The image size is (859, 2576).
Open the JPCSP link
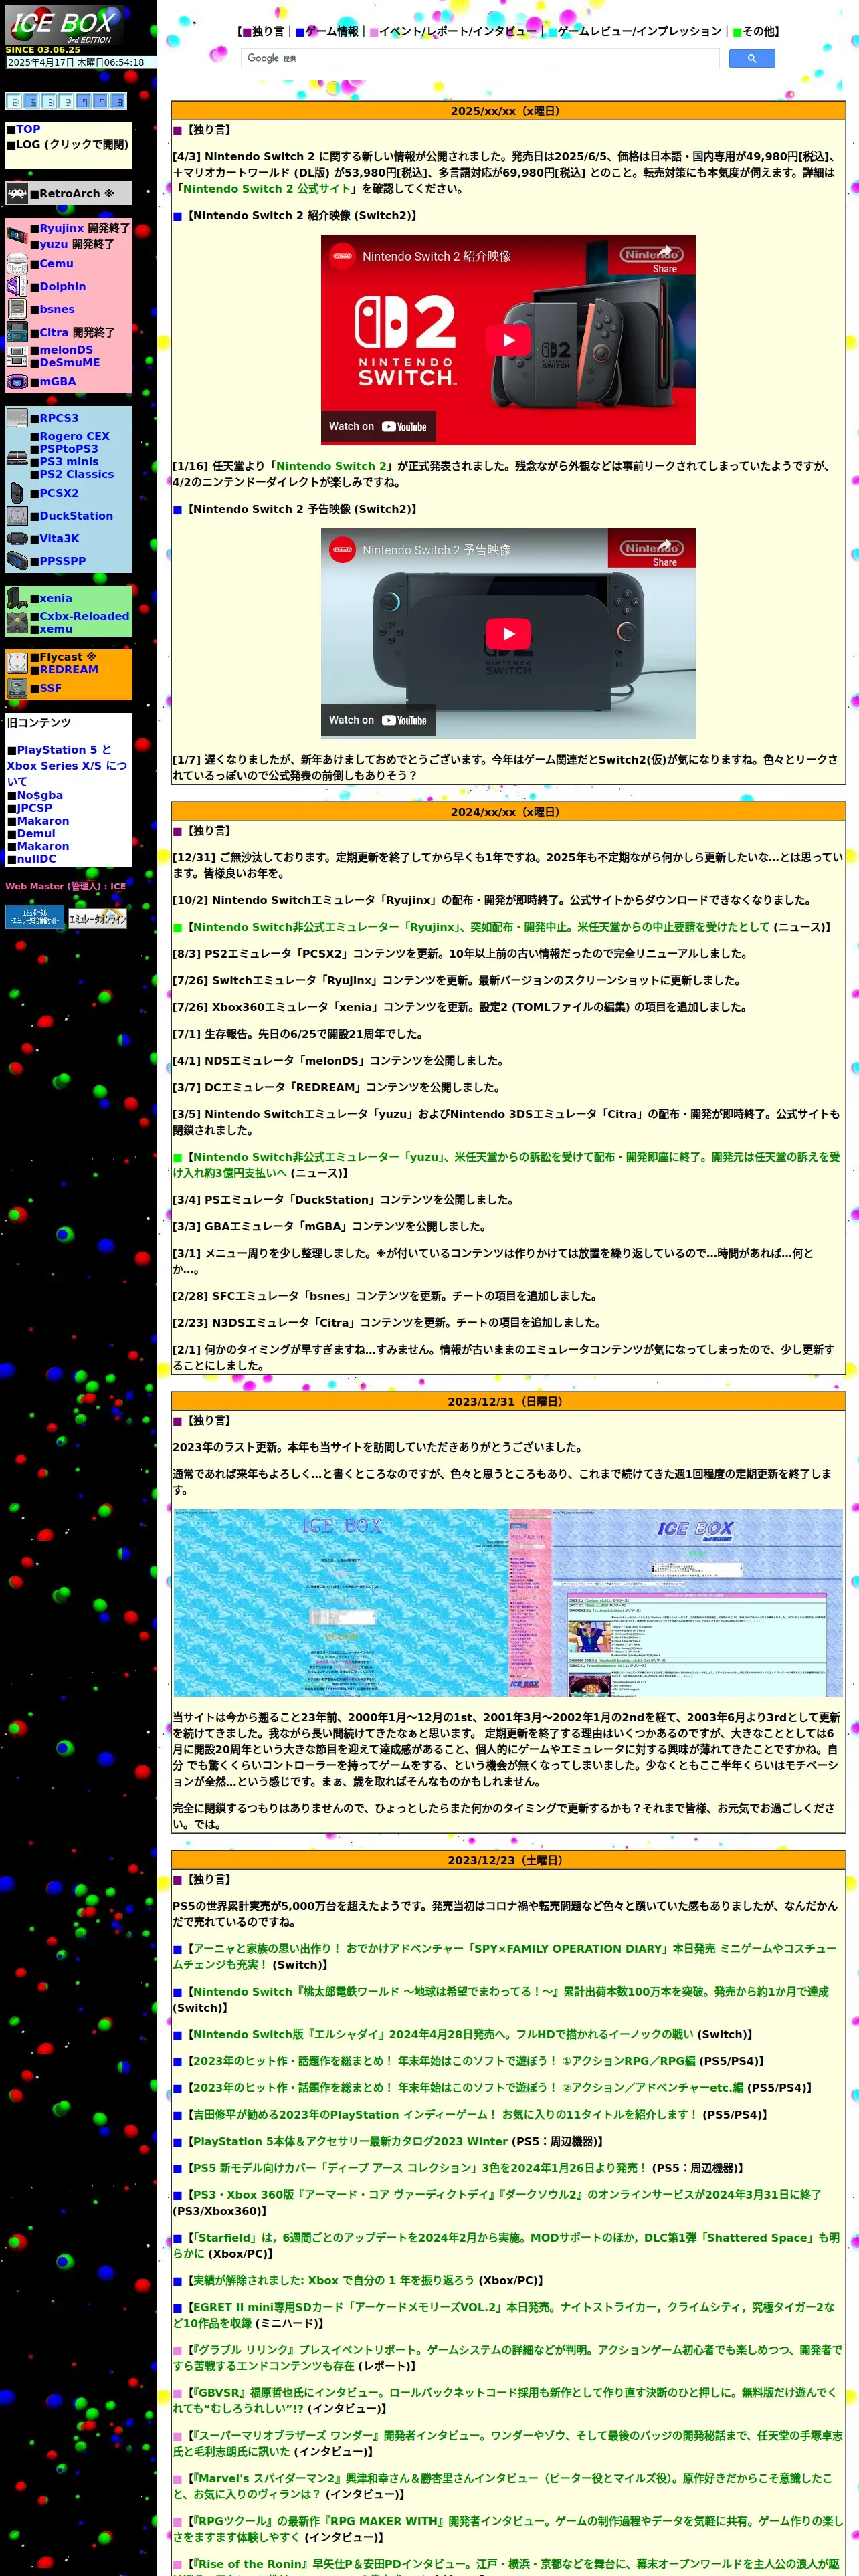click(34, 808)
